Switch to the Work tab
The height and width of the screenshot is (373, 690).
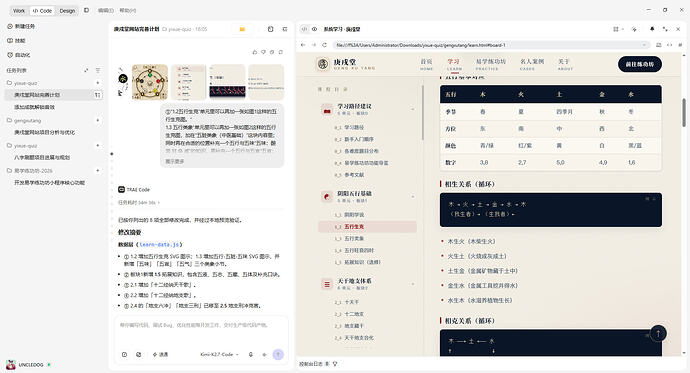click(19, 11)
